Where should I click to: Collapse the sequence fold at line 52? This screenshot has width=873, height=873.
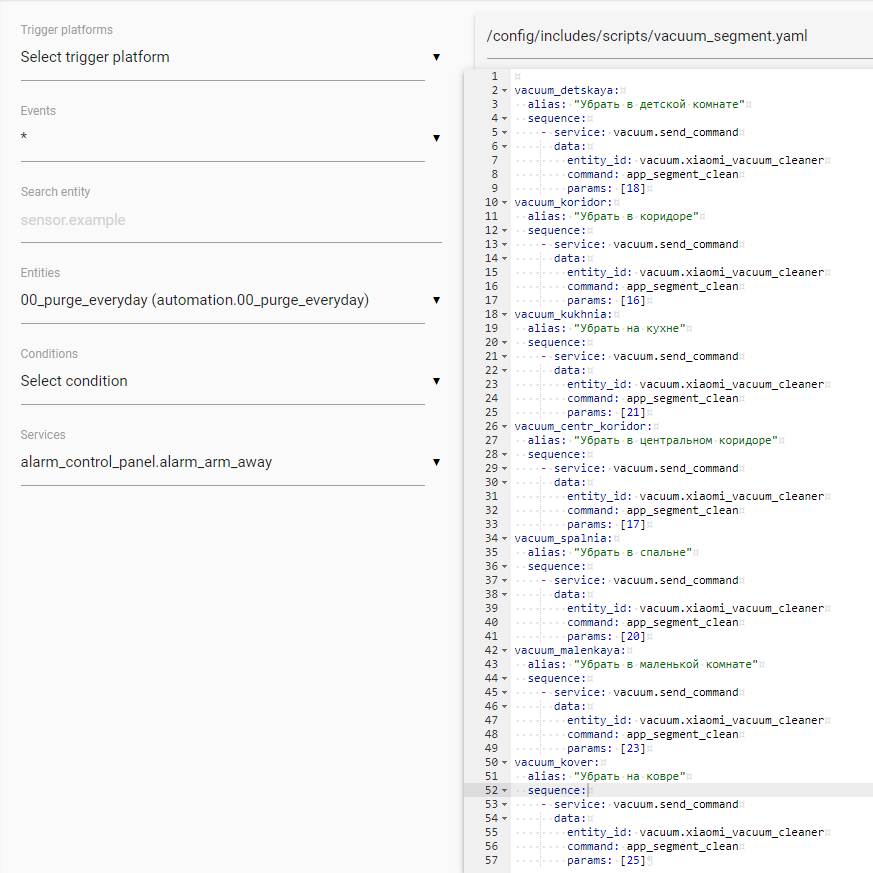tap(504, 790)
